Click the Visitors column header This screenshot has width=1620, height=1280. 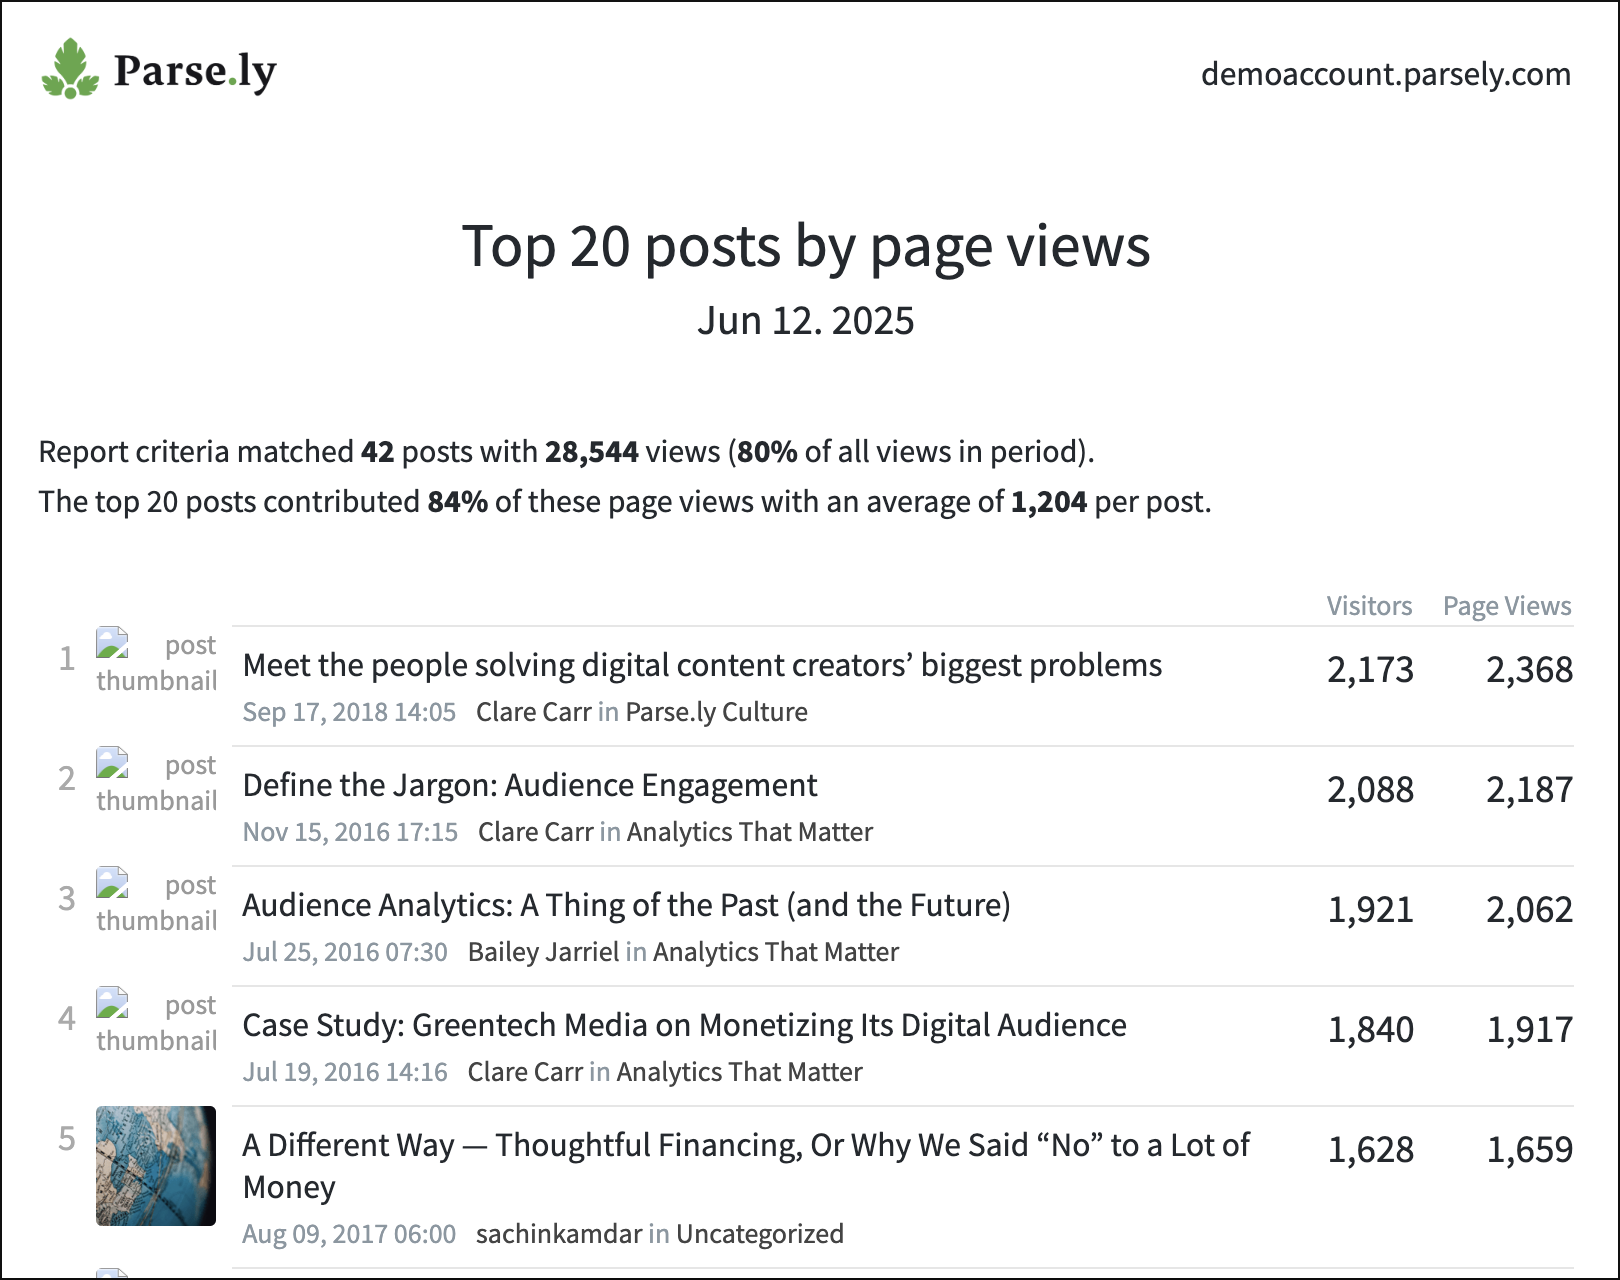1369,606
